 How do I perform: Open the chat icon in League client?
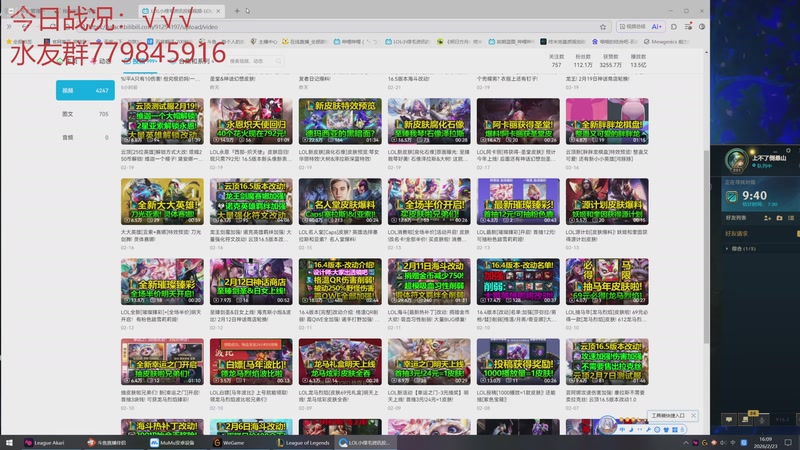[729, 419]
